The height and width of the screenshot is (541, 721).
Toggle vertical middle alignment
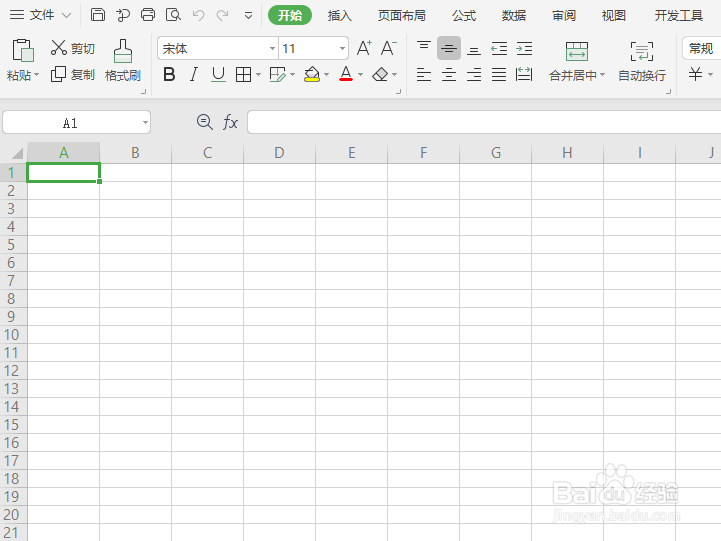pyautogui.click(x=449, y=48)
